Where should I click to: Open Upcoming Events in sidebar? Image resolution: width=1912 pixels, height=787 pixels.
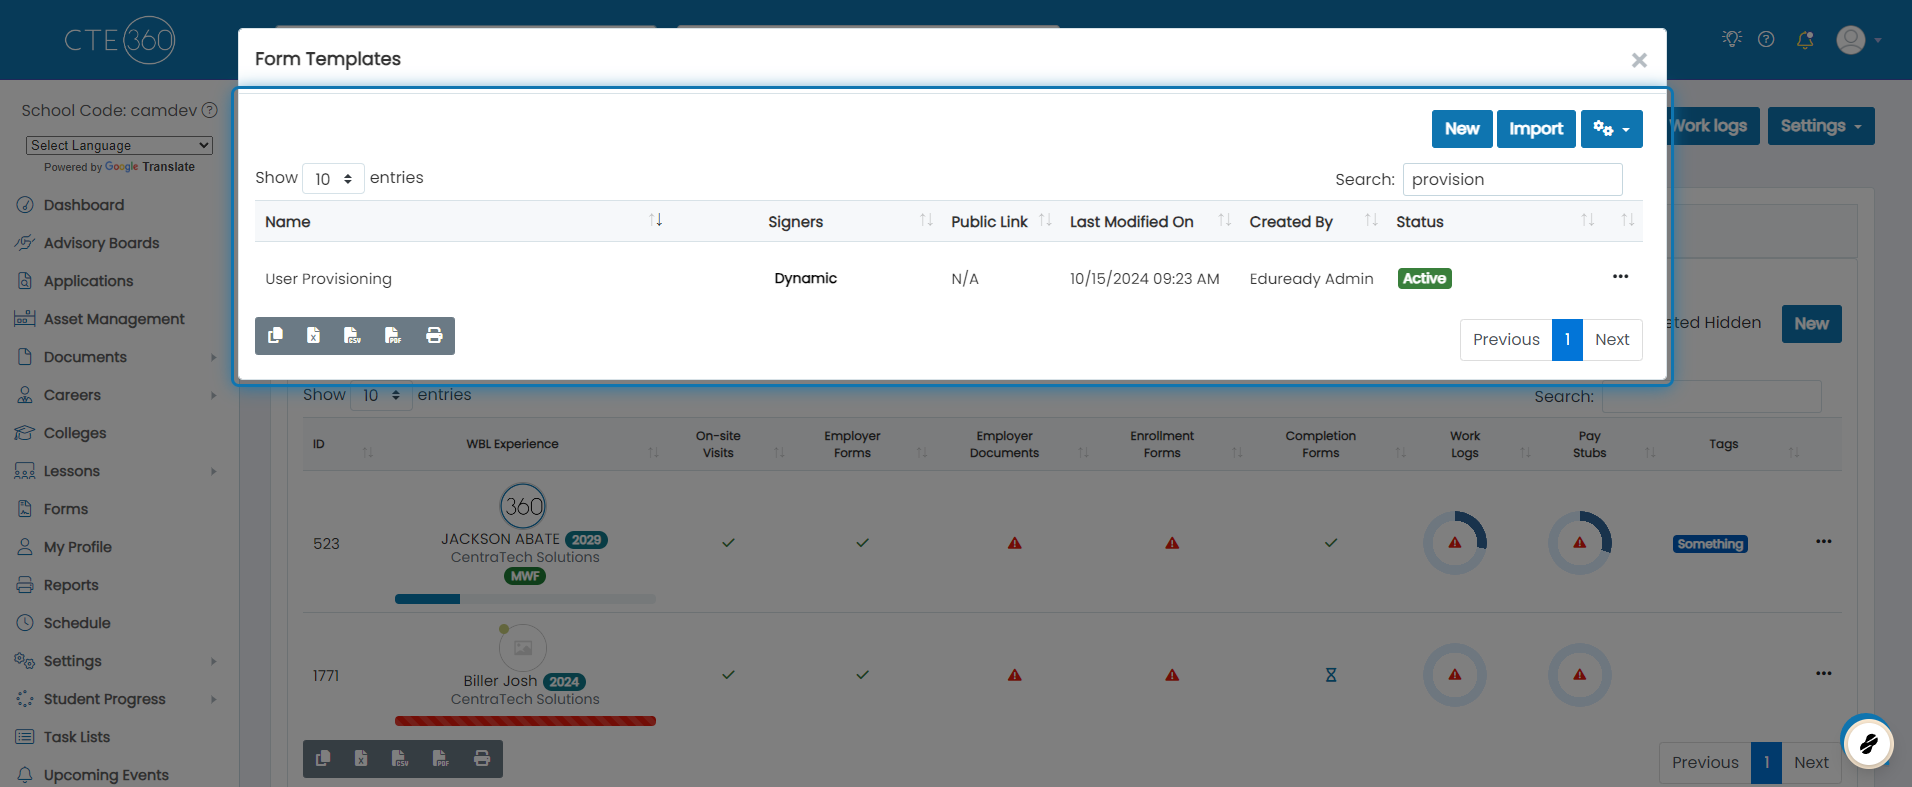(106, 775)
